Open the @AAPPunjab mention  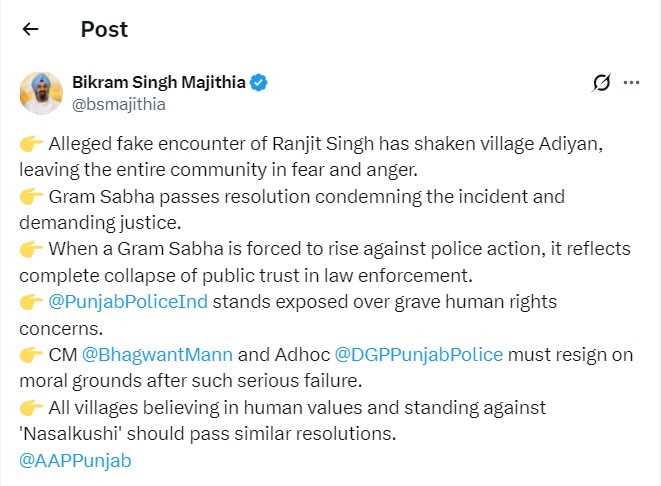click(75, 460)
